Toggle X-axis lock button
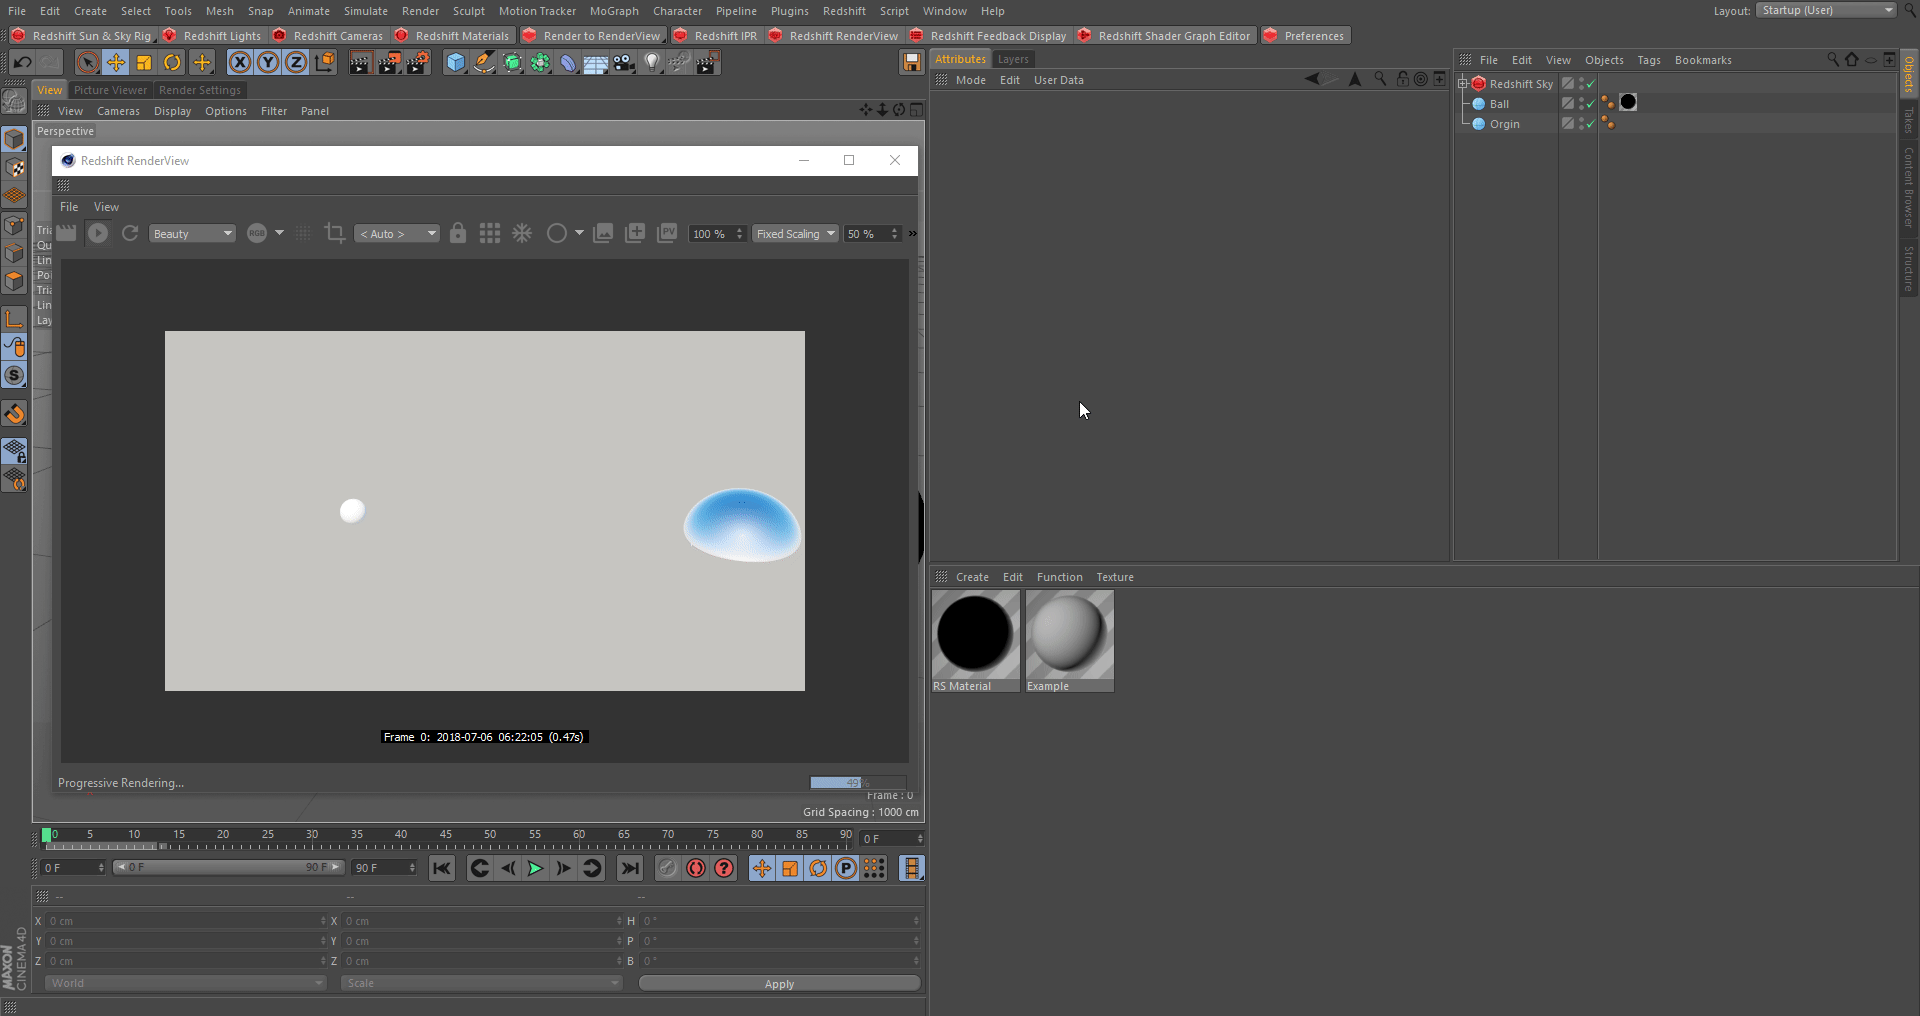The height and width of the screenshot is (1016, 1920). click(x=240, y=63)
